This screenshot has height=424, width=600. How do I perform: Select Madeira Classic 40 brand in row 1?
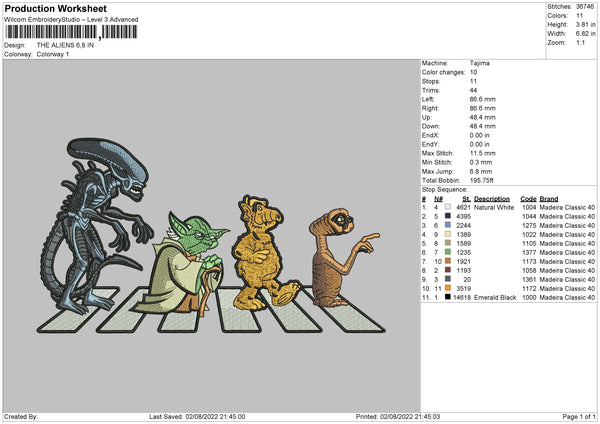(x=567, y=207)
